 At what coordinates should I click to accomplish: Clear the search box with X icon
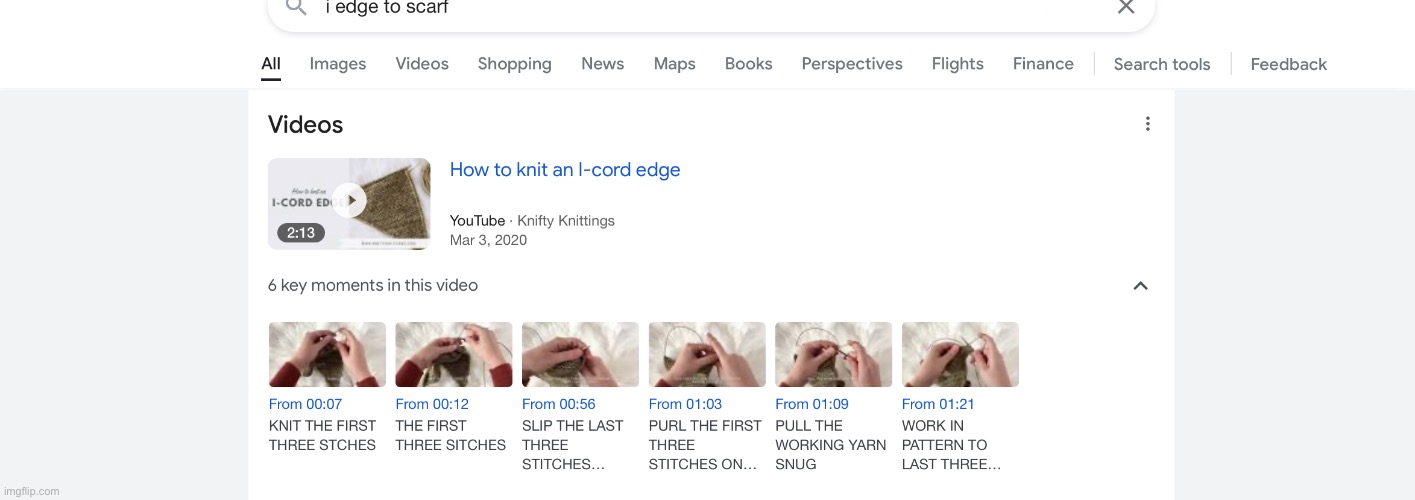click(x=1126, y=7)
